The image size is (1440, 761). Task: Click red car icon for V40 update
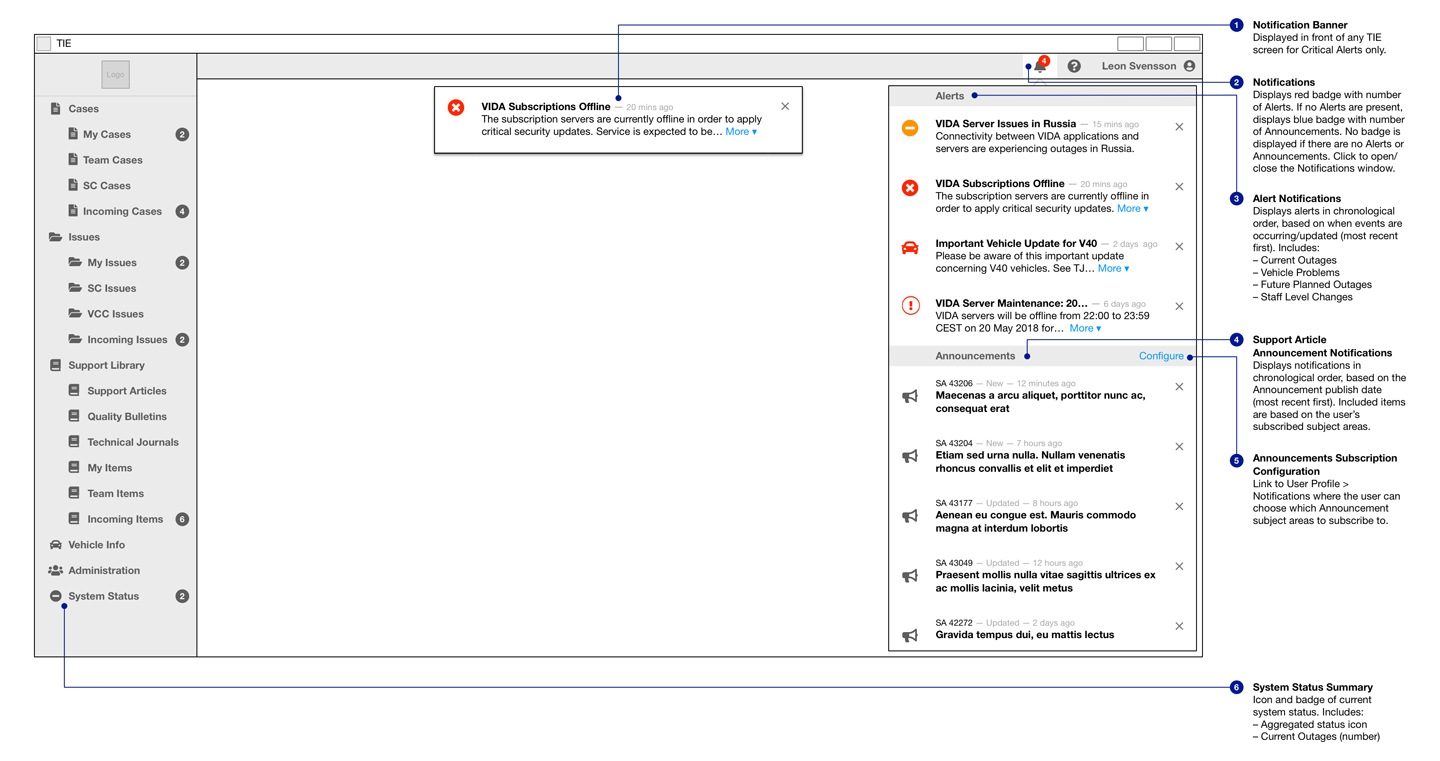pos(910,248)
